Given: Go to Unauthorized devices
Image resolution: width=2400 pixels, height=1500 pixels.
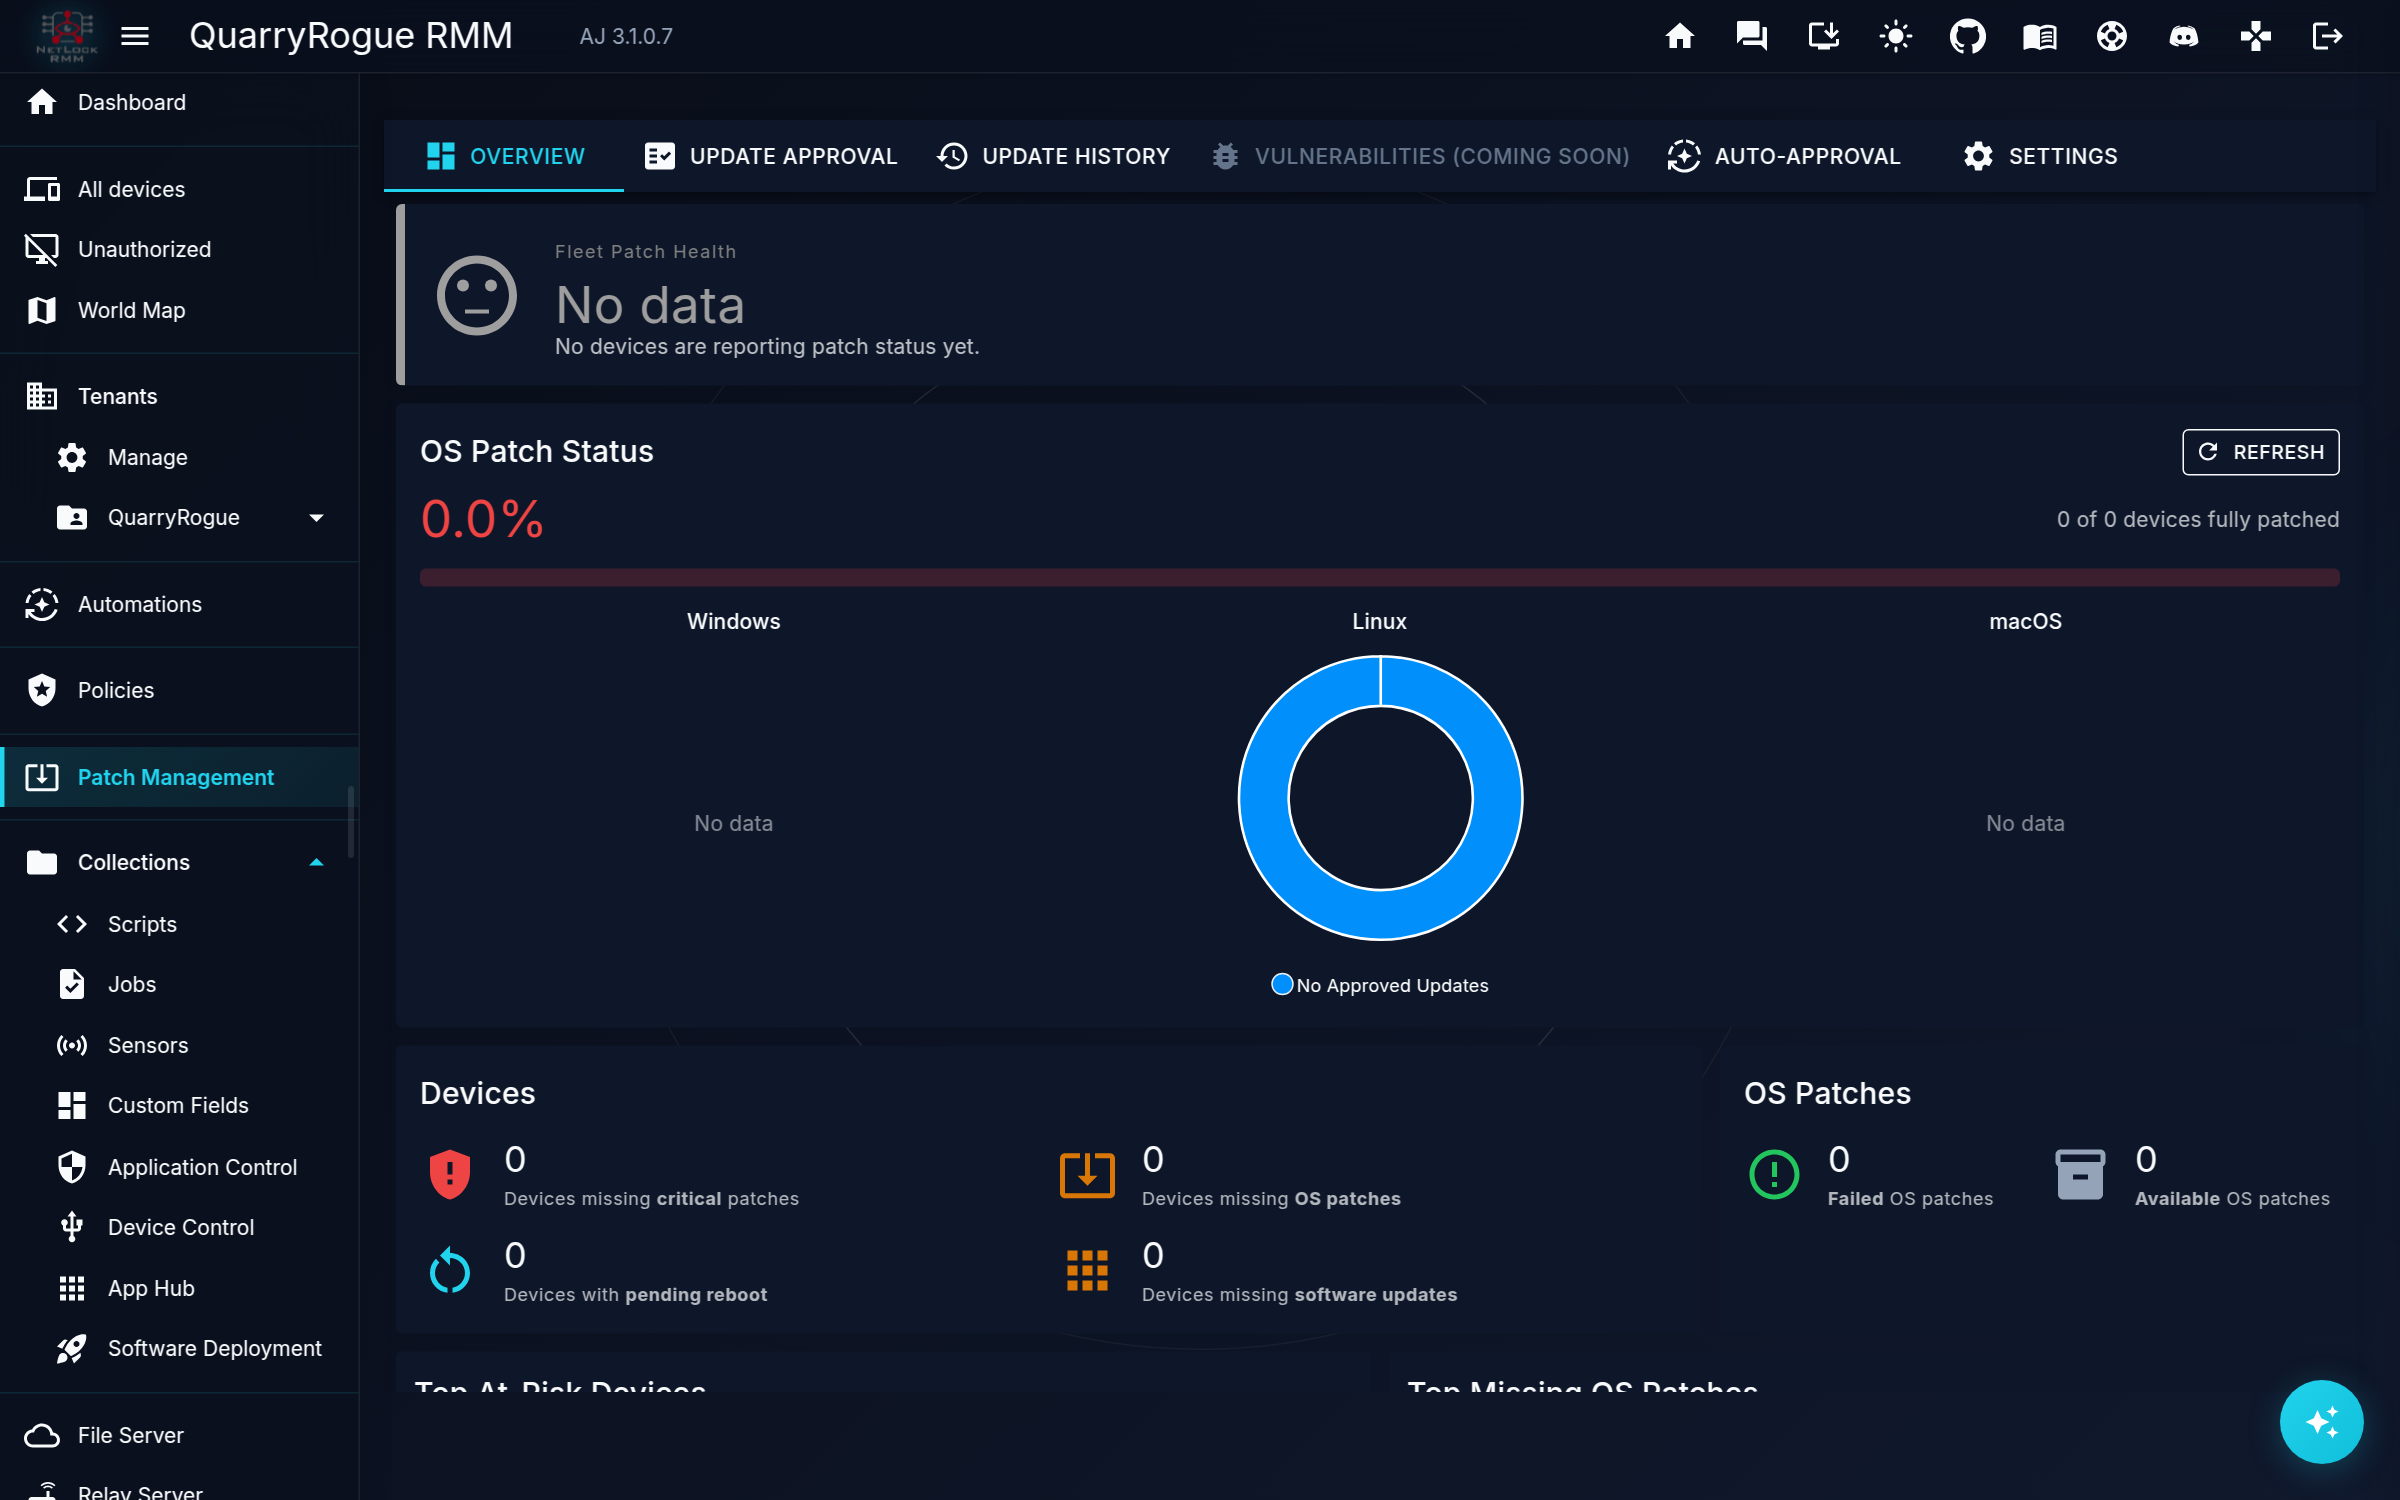Looking at the screenshot, I should coord(179,249).
